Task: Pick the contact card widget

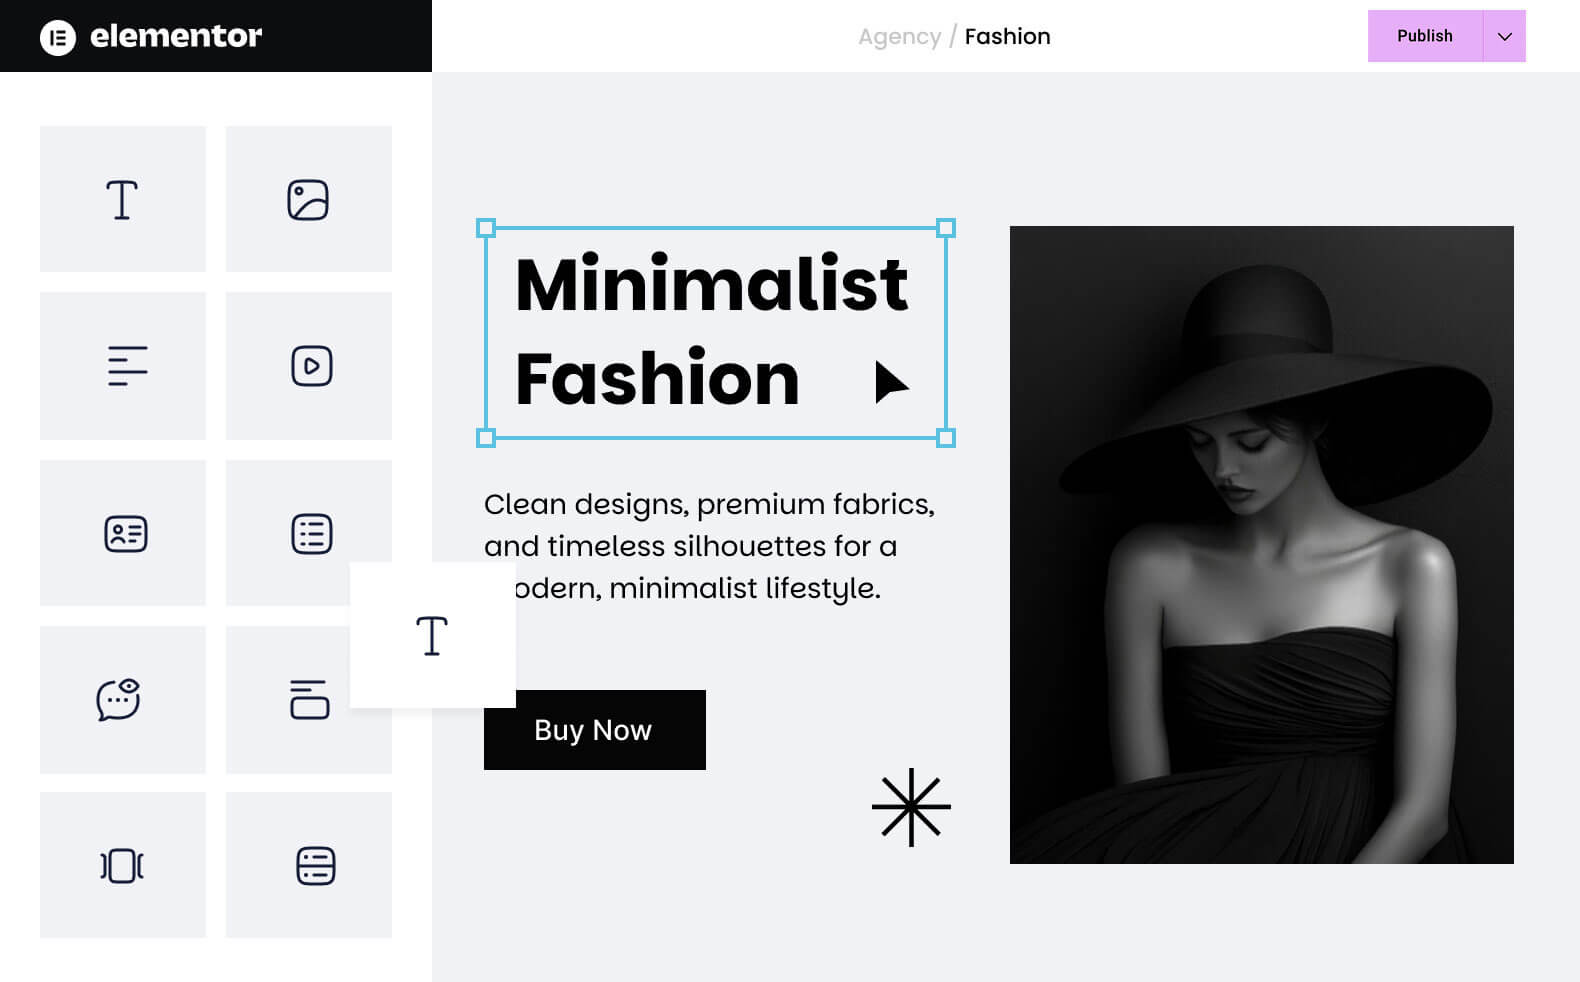Action: 123,533
